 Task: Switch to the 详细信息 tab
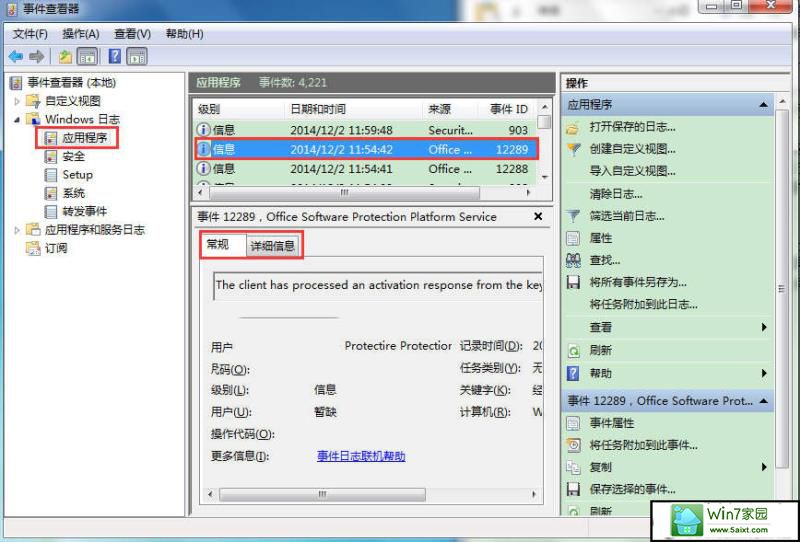click(273, 246)
